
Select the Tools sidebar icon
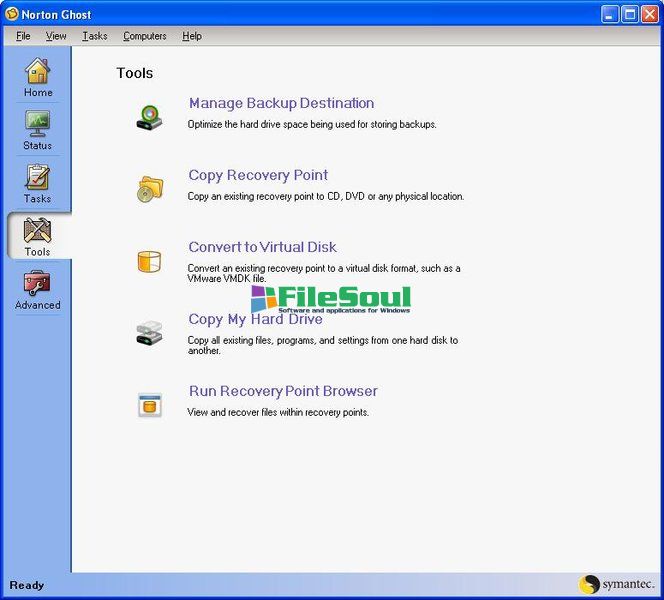(37, 232)
